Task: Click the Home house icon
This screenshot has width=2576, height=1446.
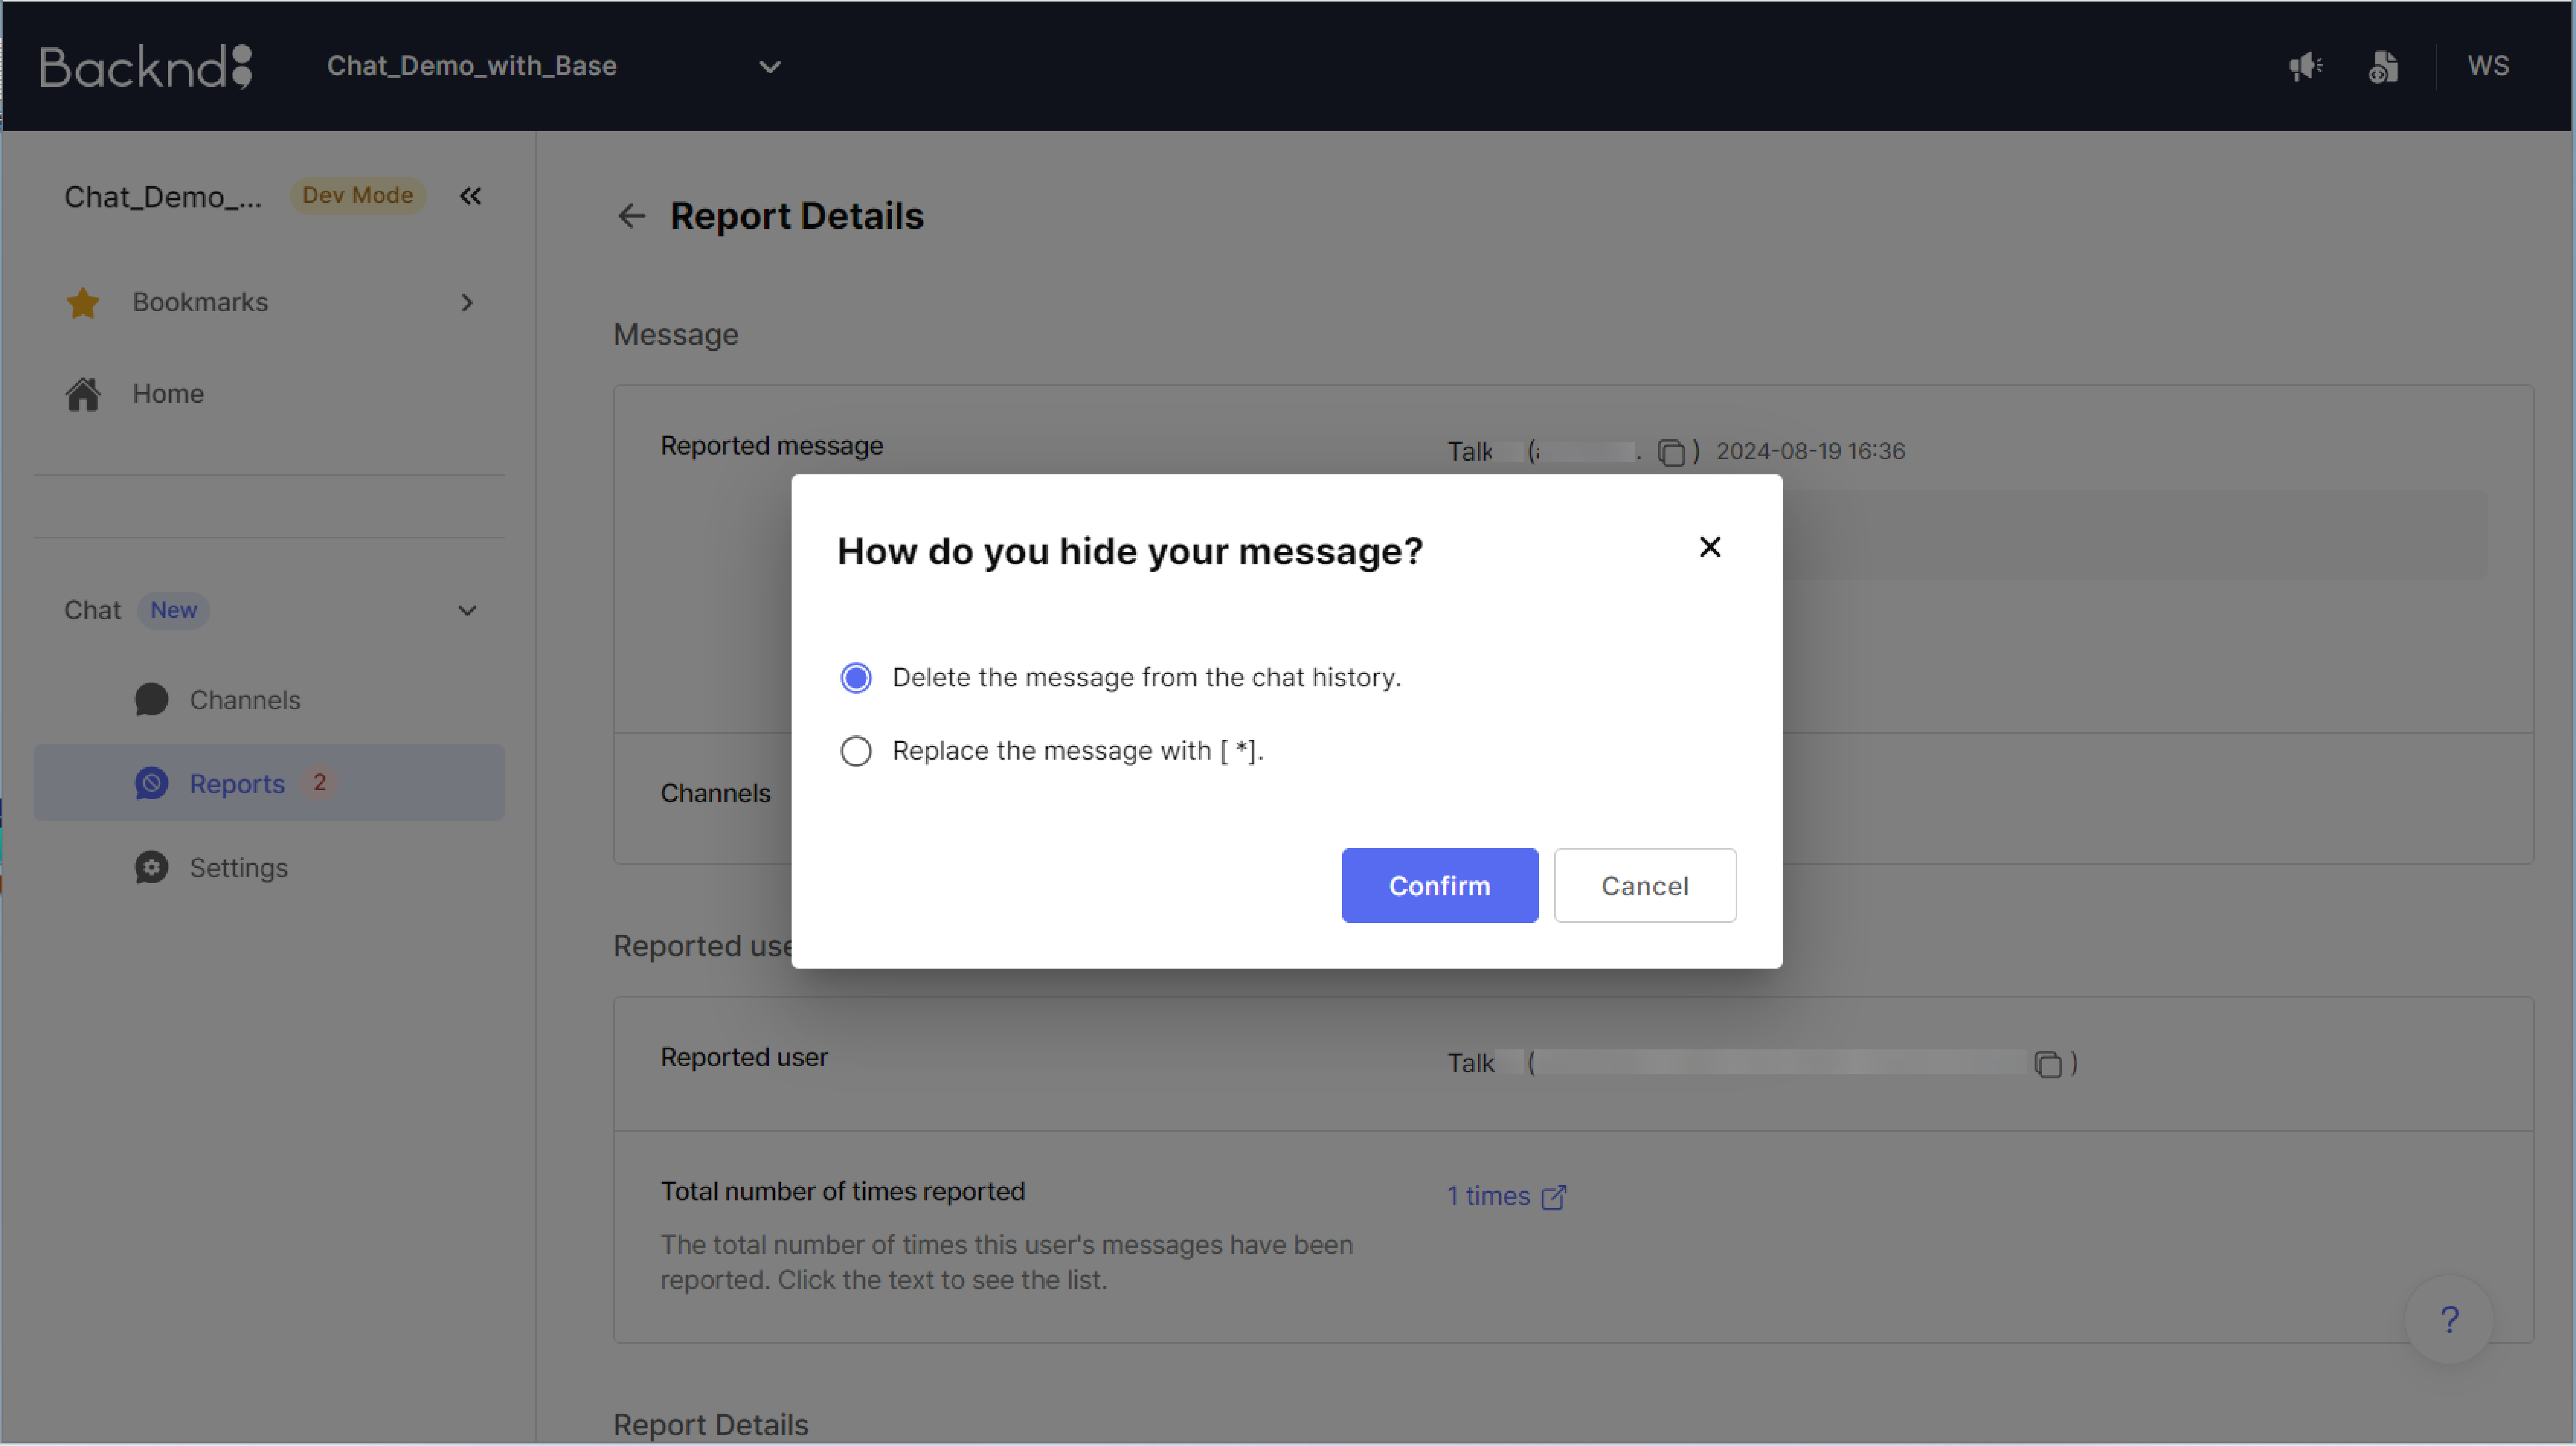Action: point(83,394)
